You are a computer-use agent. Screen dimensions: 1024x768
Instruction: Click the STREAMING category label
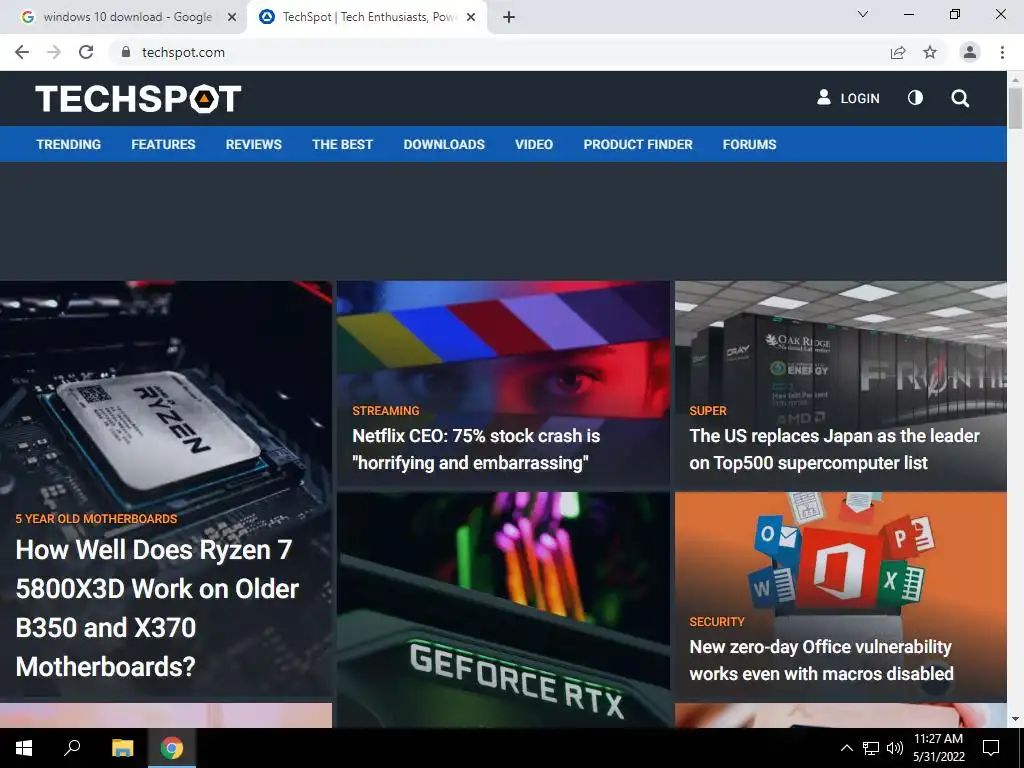coord(385,411)
